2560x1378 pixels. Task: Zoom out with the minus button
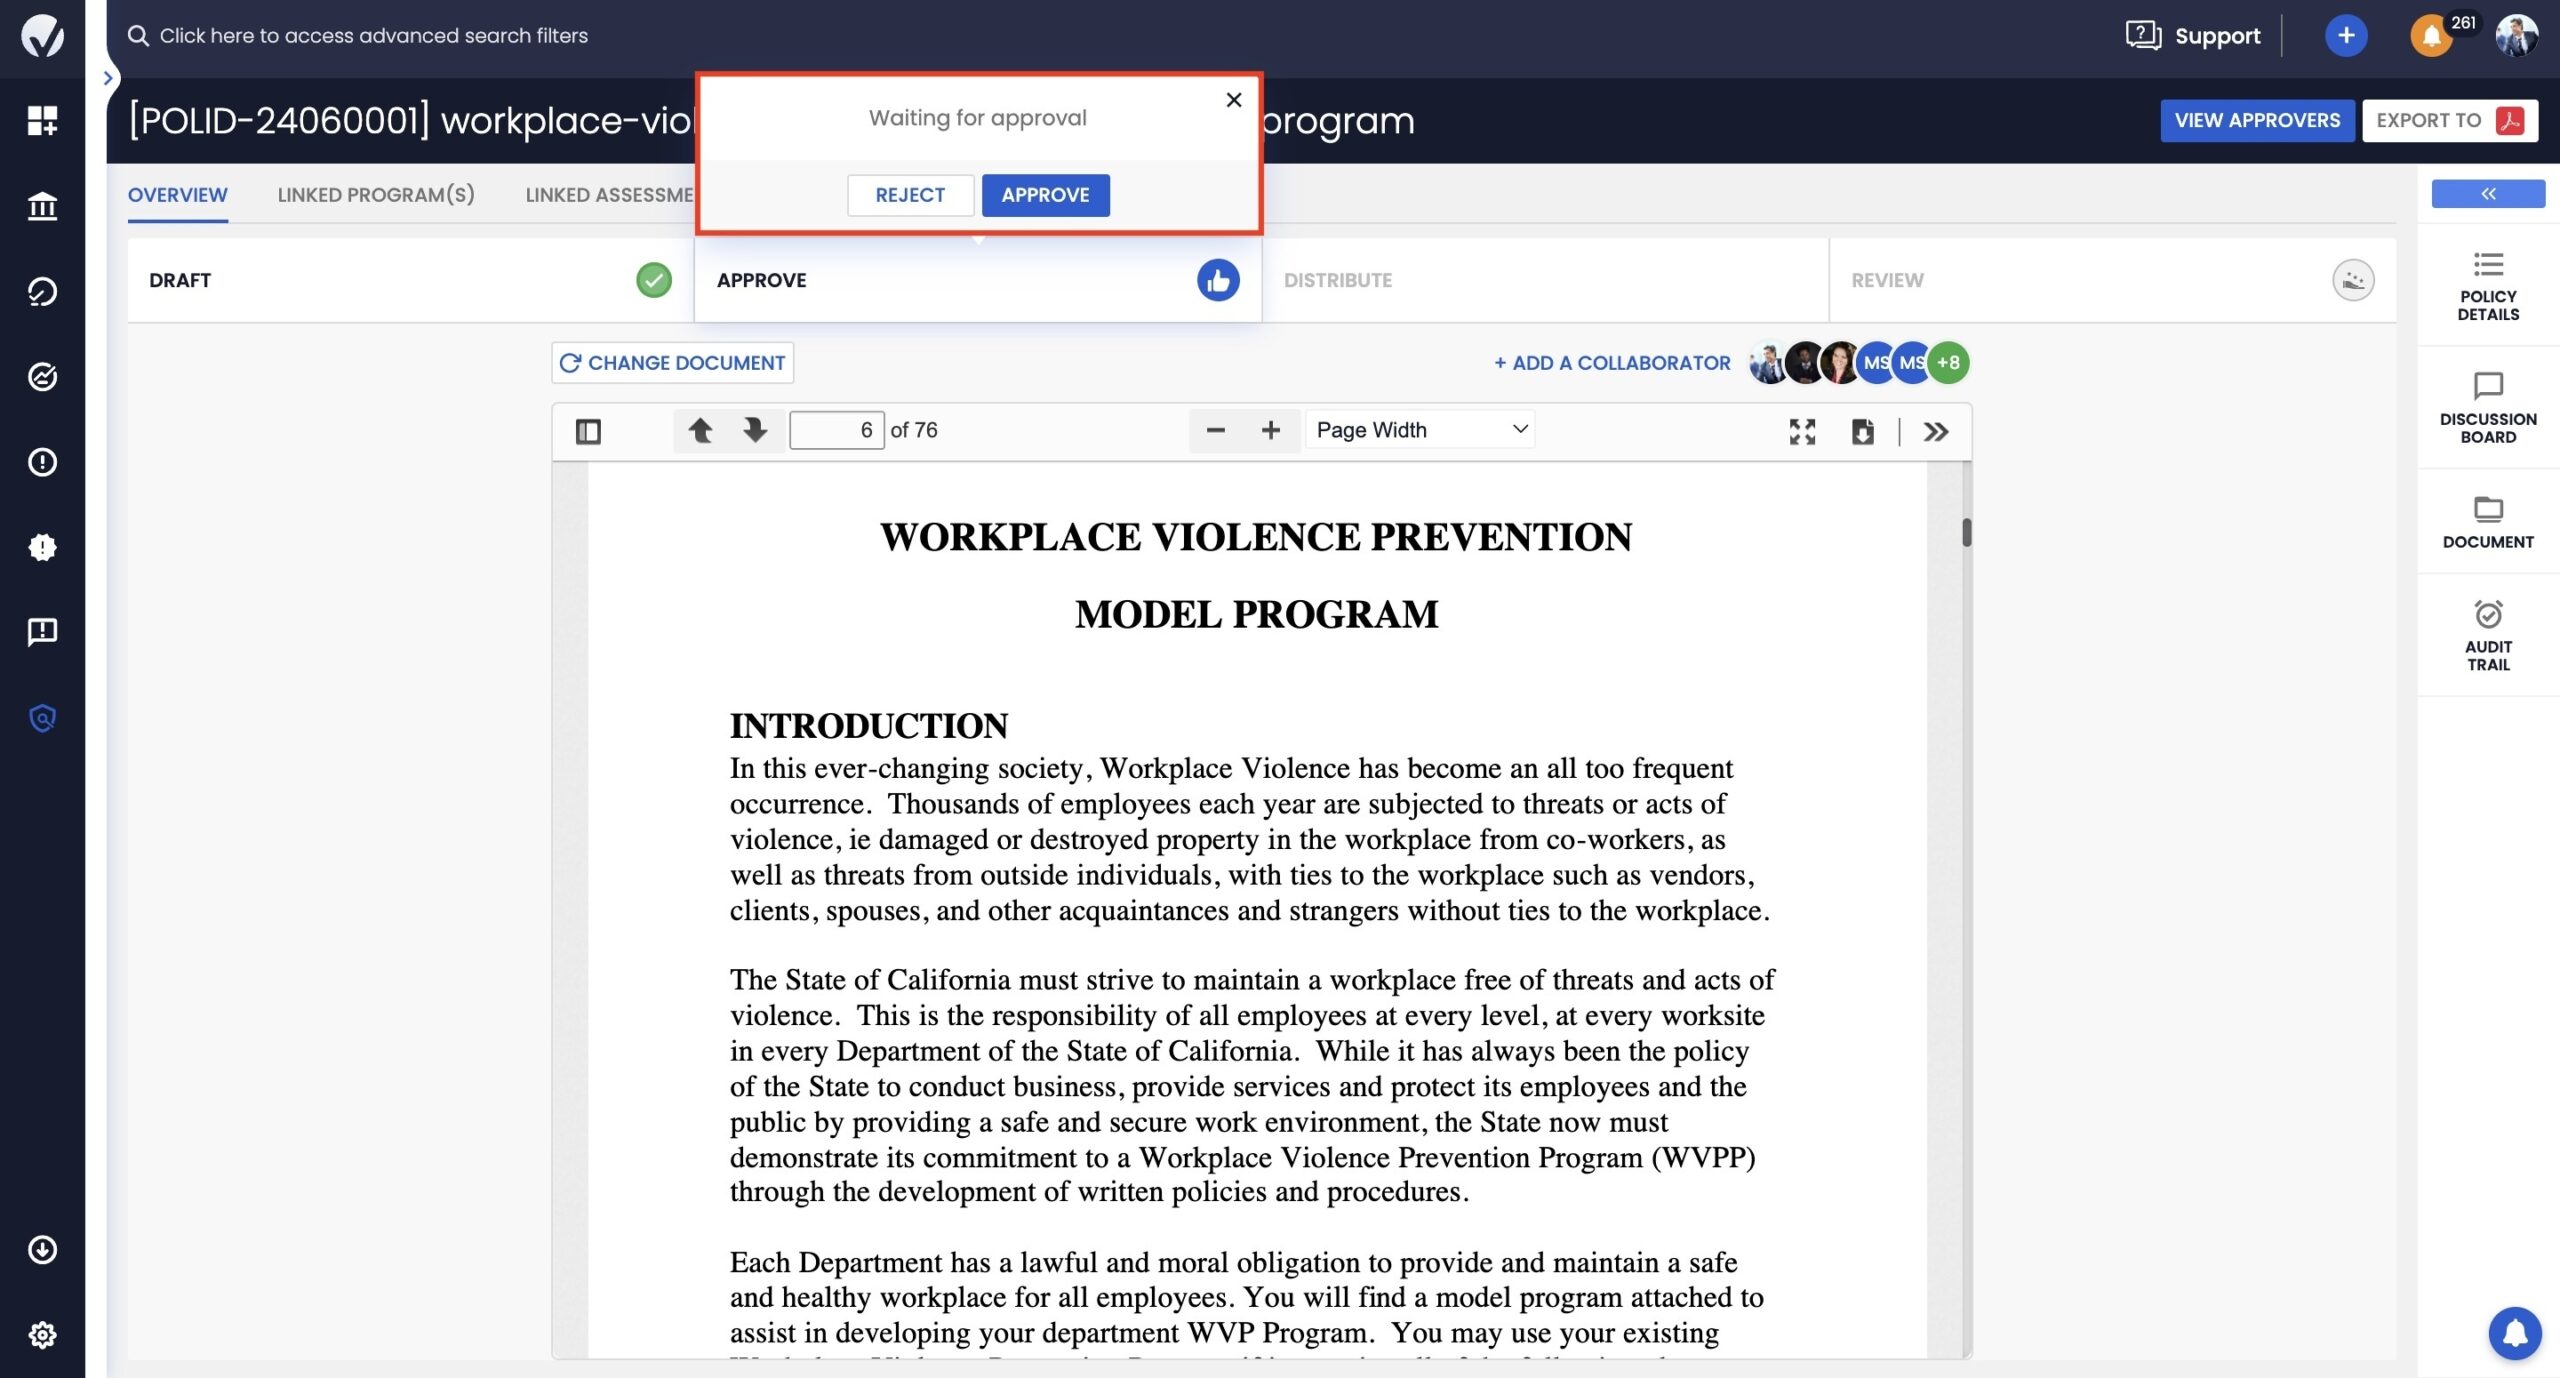click(1216, 431)
